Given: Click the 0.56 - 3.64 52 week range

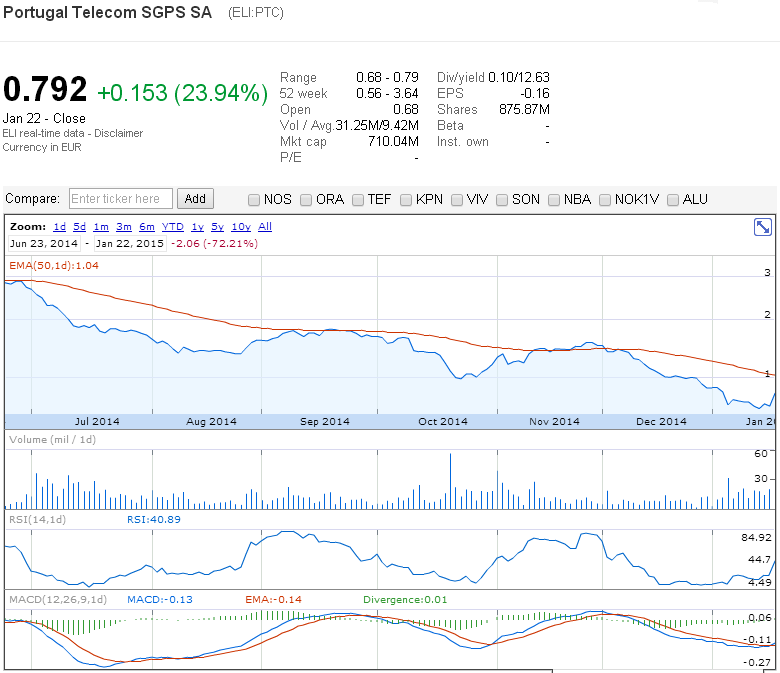Looking at the screenshot, I should tap(387, 94).
